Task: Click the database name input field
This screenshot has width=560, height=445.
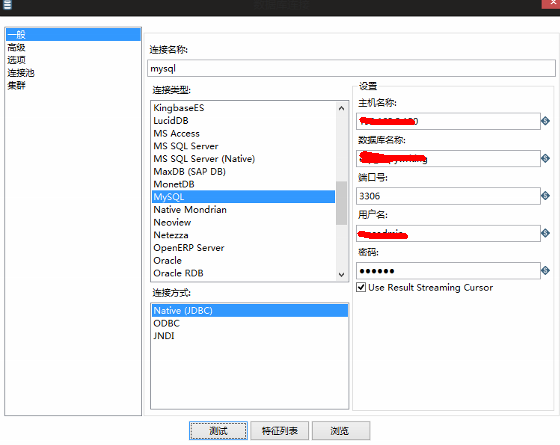Action: click(x=448, y=158)
